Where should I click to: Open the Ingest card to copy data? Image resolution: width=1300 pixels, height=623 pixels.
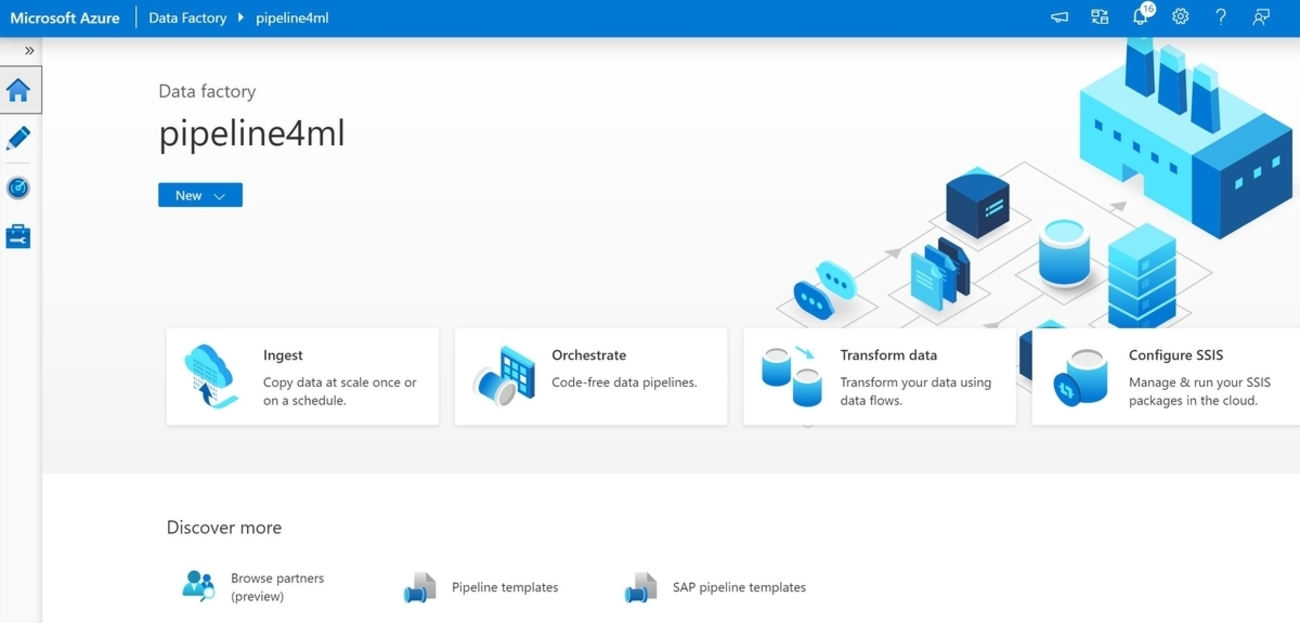point(302,376)
